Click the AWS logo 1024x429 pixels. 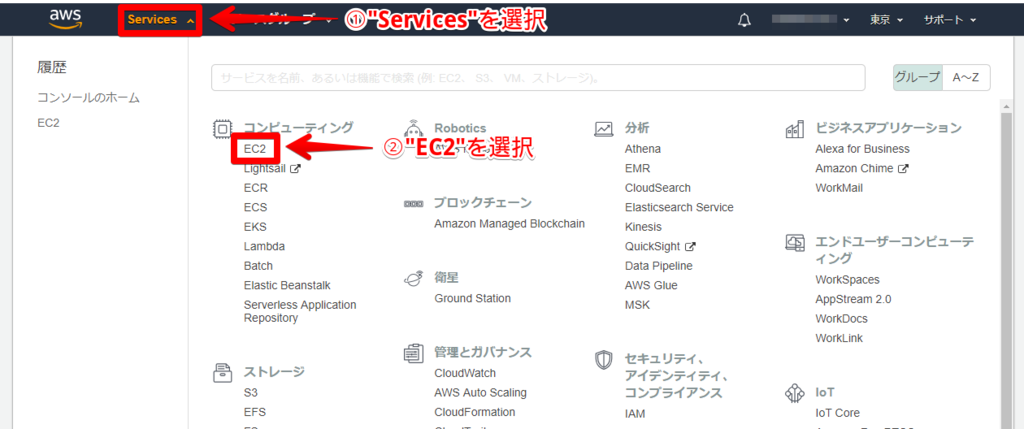[x=65, y=20]
